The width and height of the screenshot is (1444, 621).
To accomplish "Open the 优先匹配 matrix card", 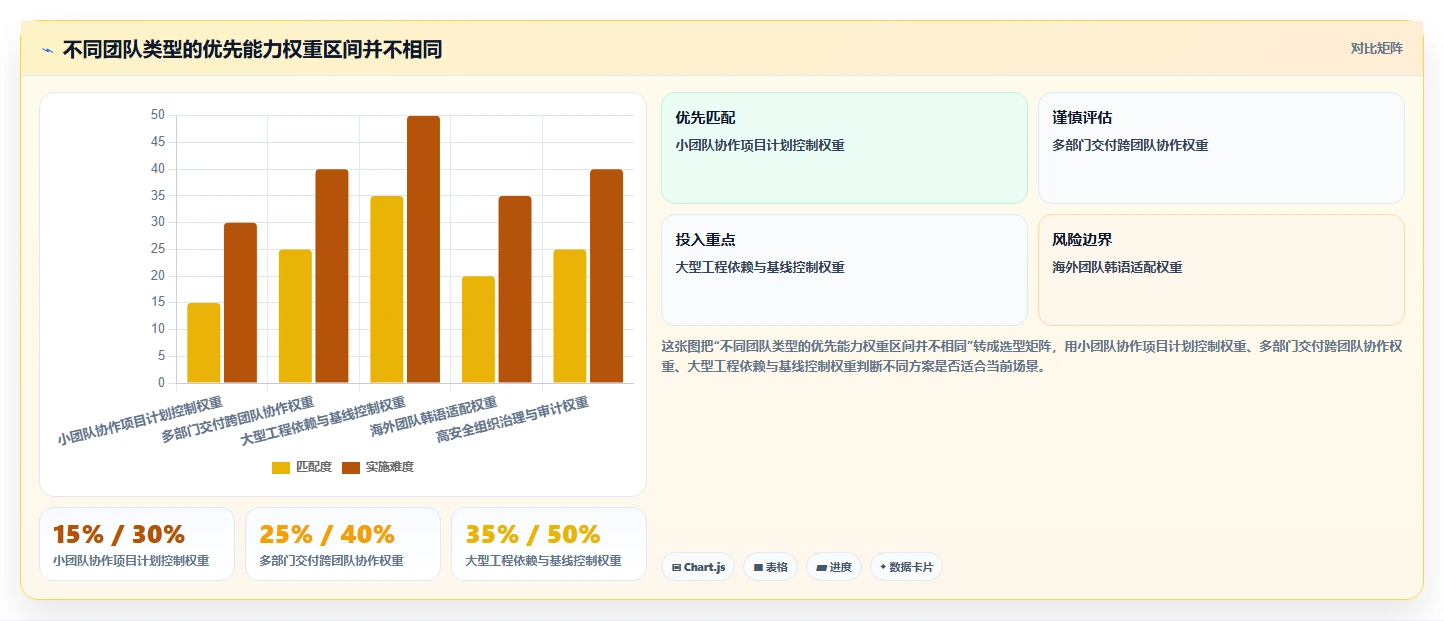I will [844, 148].
